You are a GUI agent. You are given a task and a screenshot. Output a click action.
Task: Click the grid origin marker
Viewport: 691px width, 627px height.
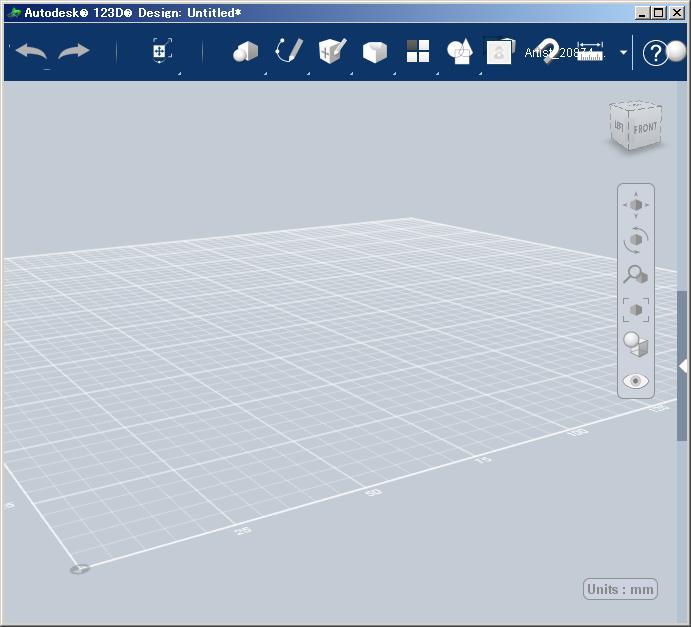[80, 569]
